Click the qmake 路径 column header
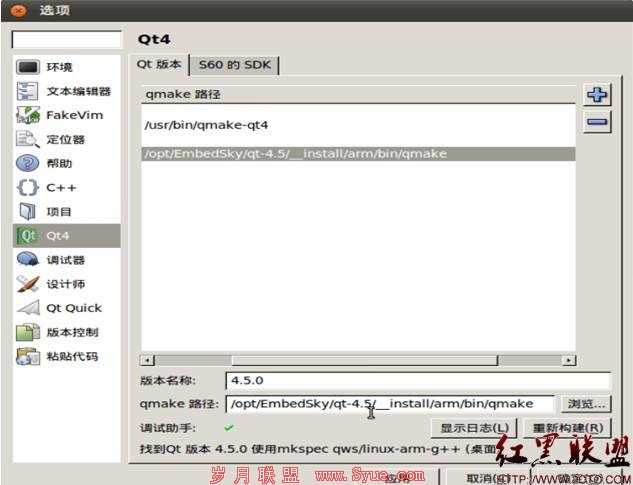Screen dimensions: 633x485 coord(358,94)
